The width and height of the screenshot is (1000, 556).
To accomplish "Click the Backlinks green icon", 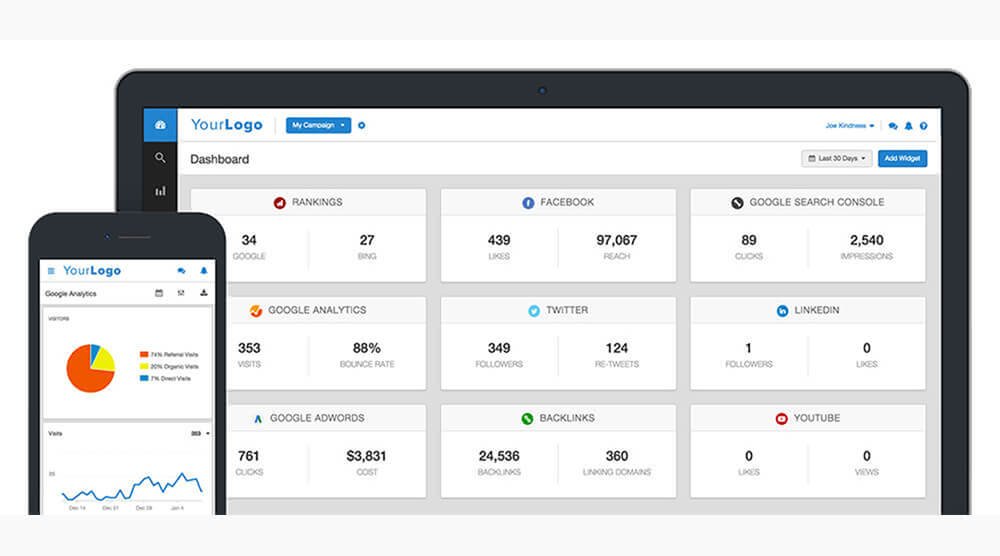I will (527, 419).
